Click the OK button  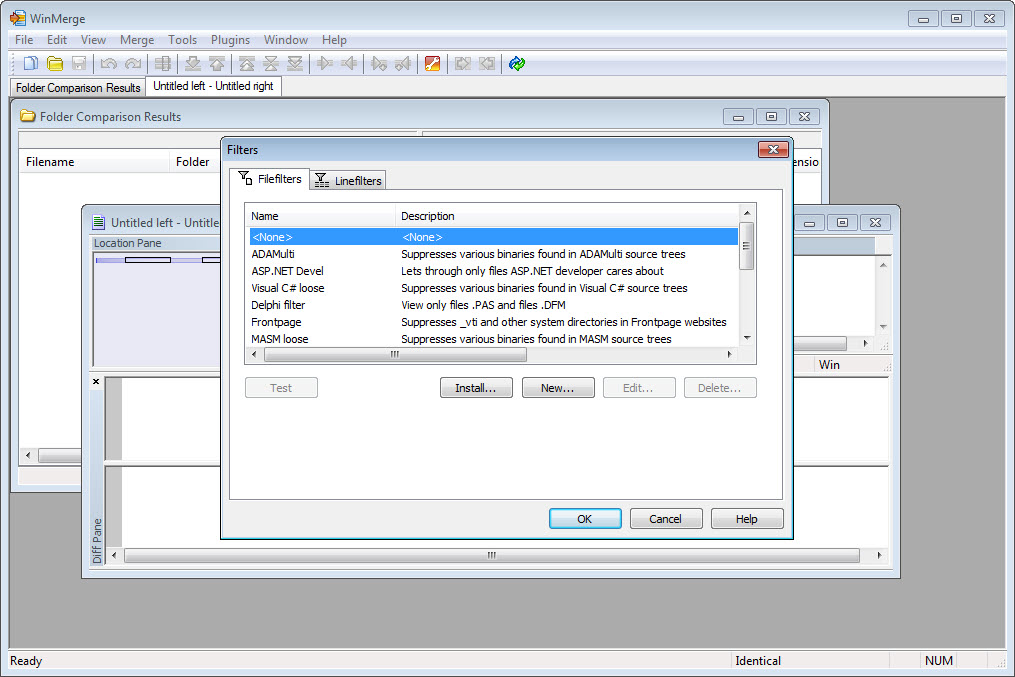pyautogui.click(x=585, y=518)
